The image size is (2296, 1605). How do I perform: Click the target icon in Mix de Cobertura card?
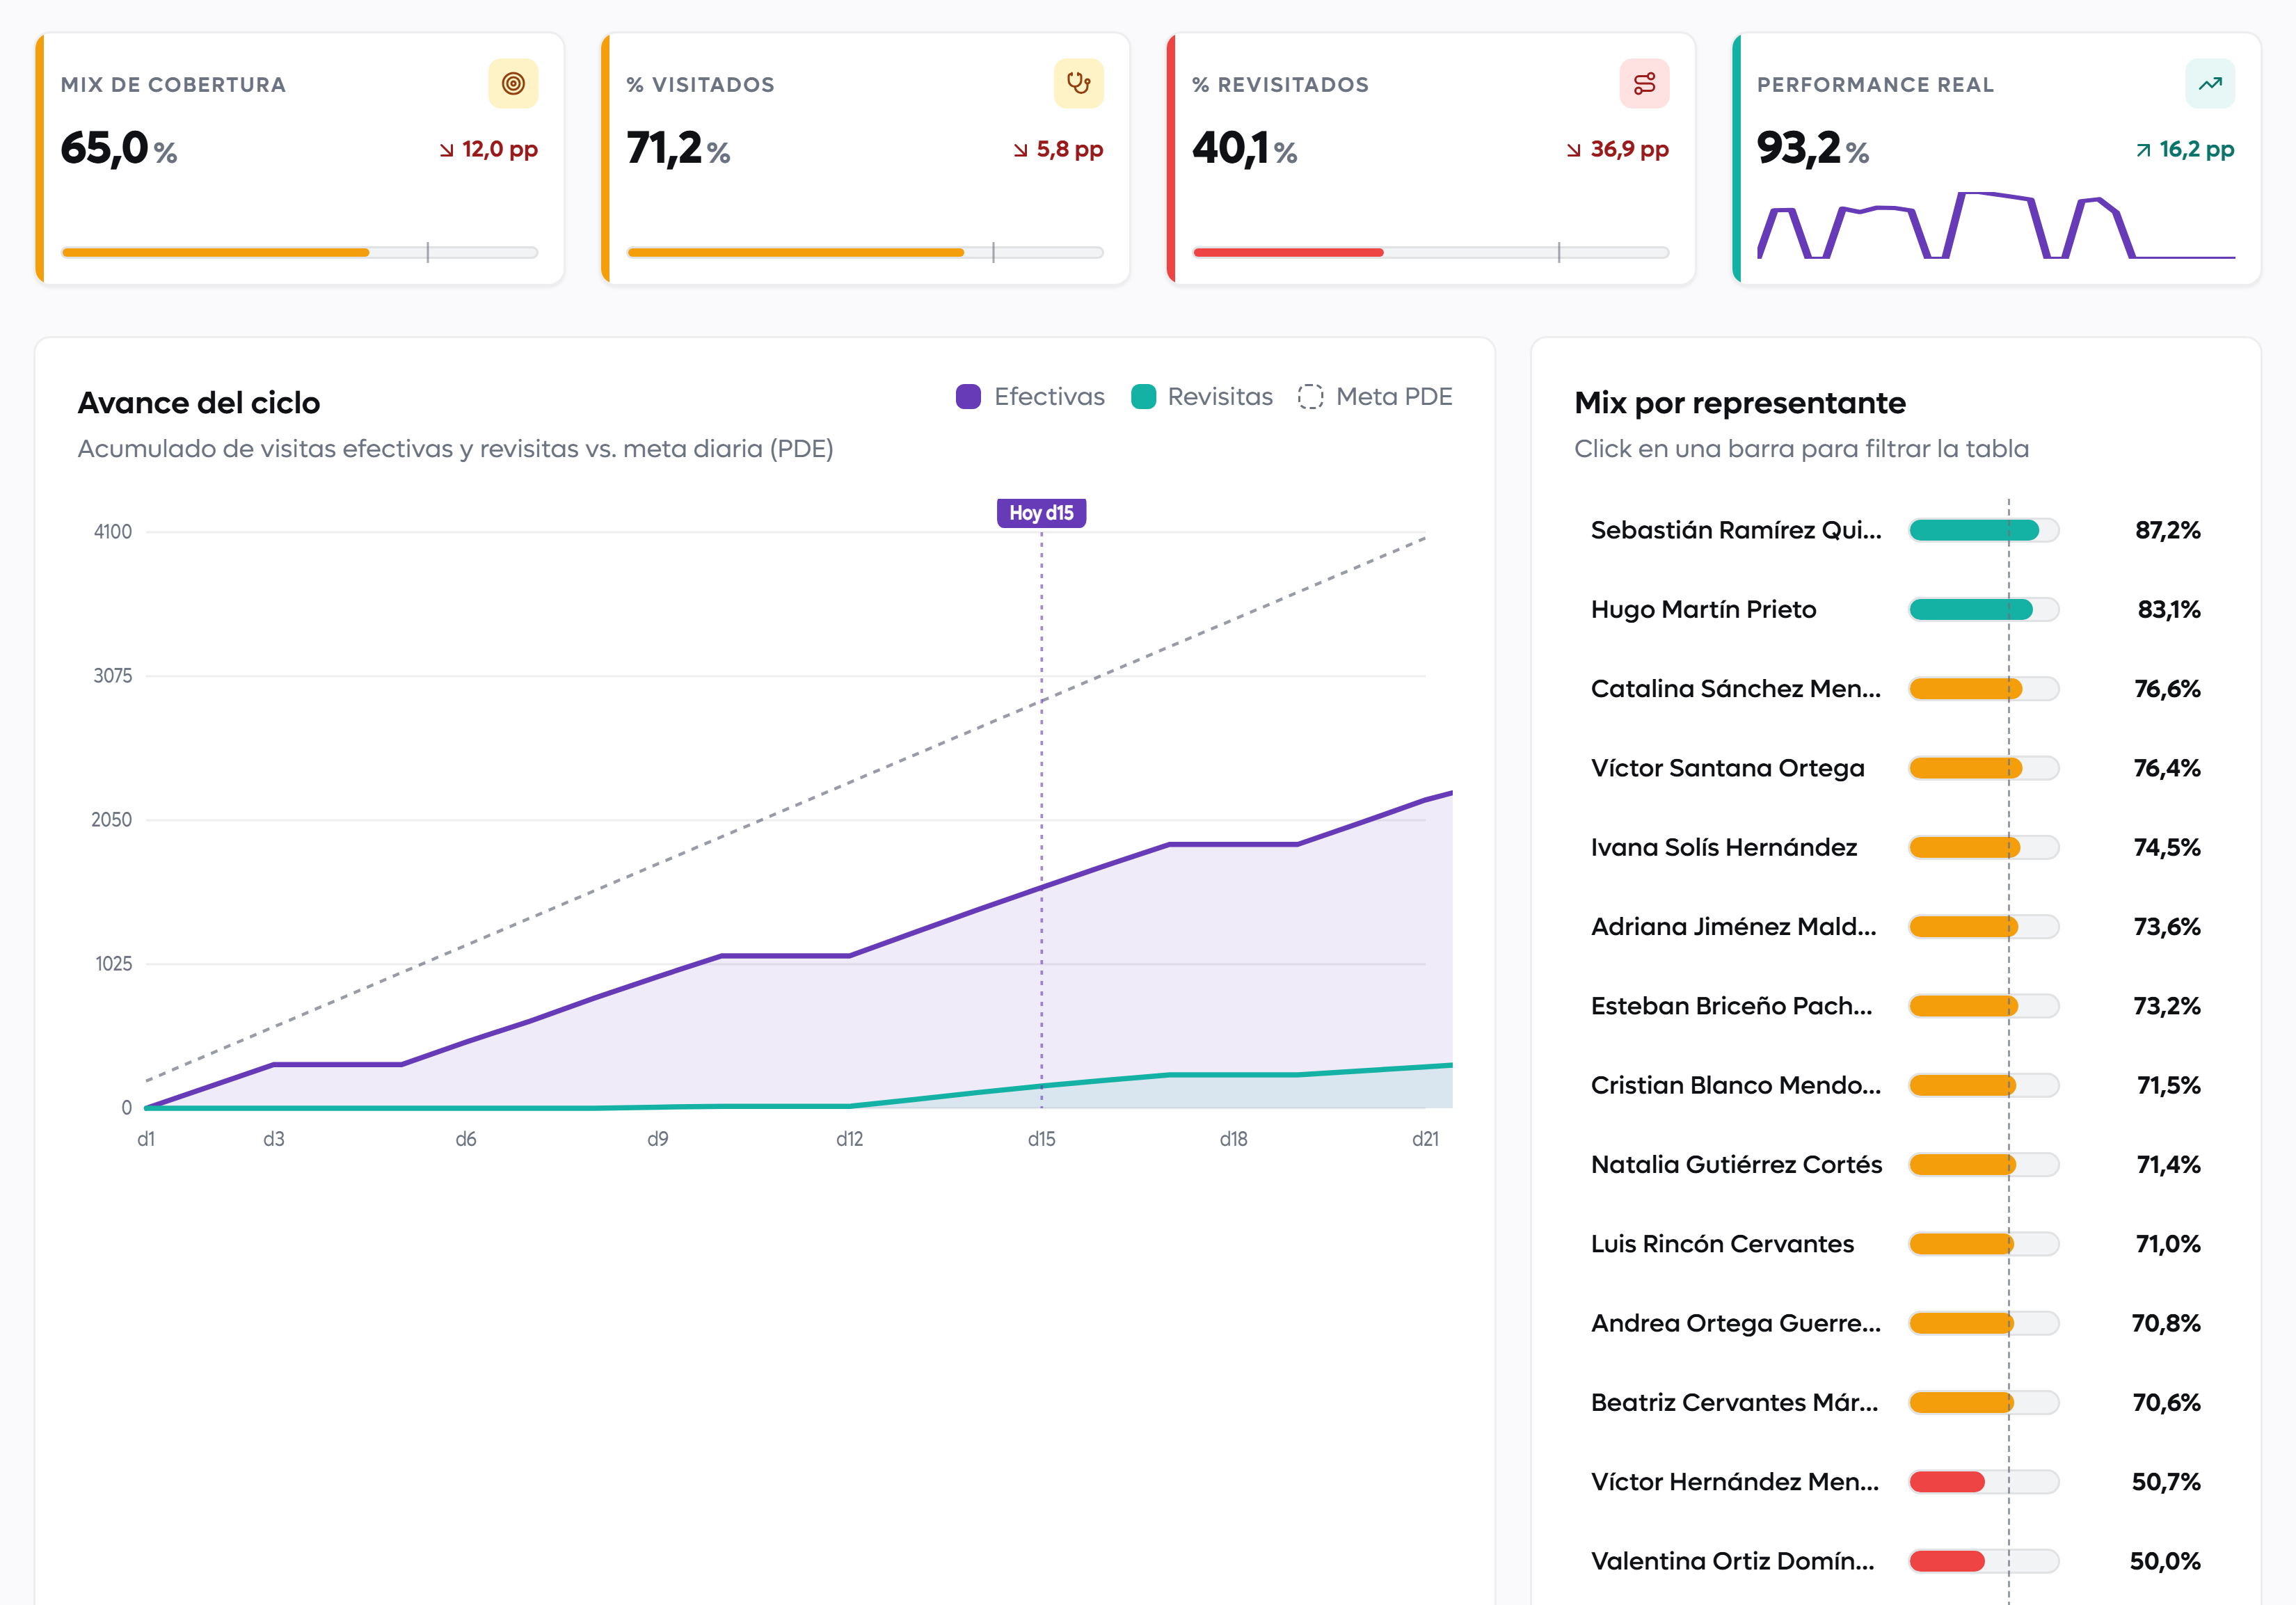(513, 84)
